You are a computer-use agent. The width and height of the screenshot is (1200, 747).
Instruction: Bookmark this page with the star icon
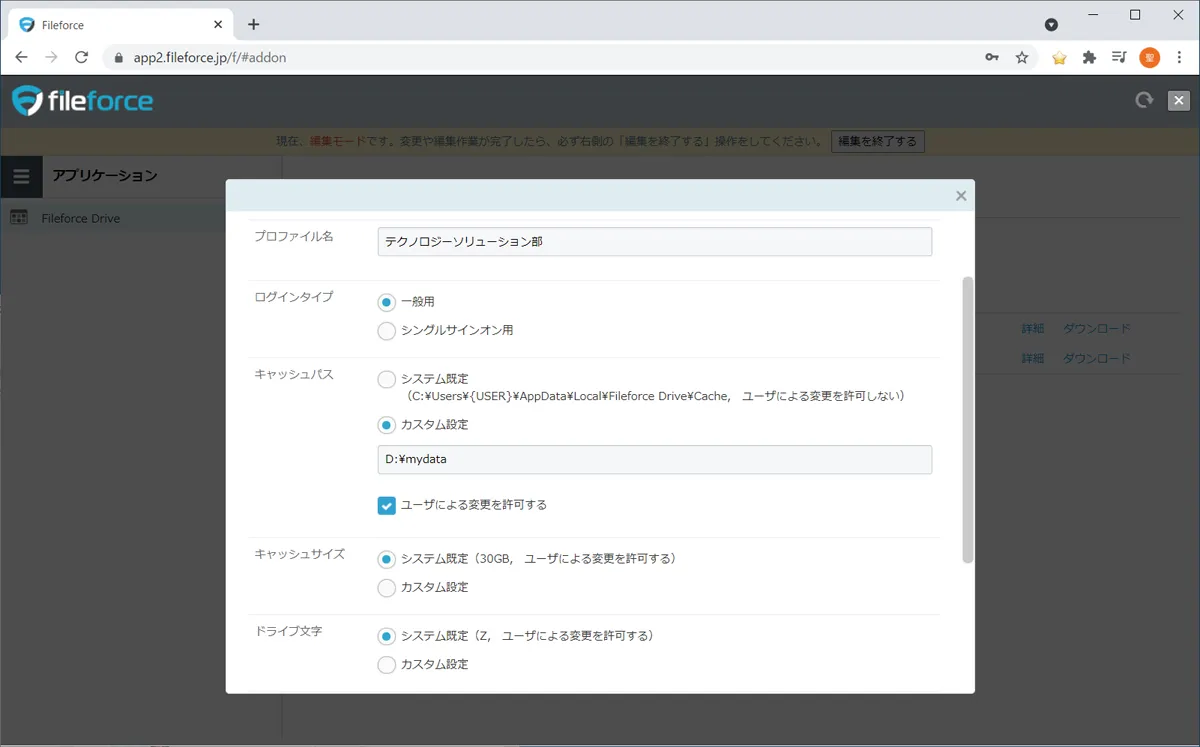[1022, 58]
